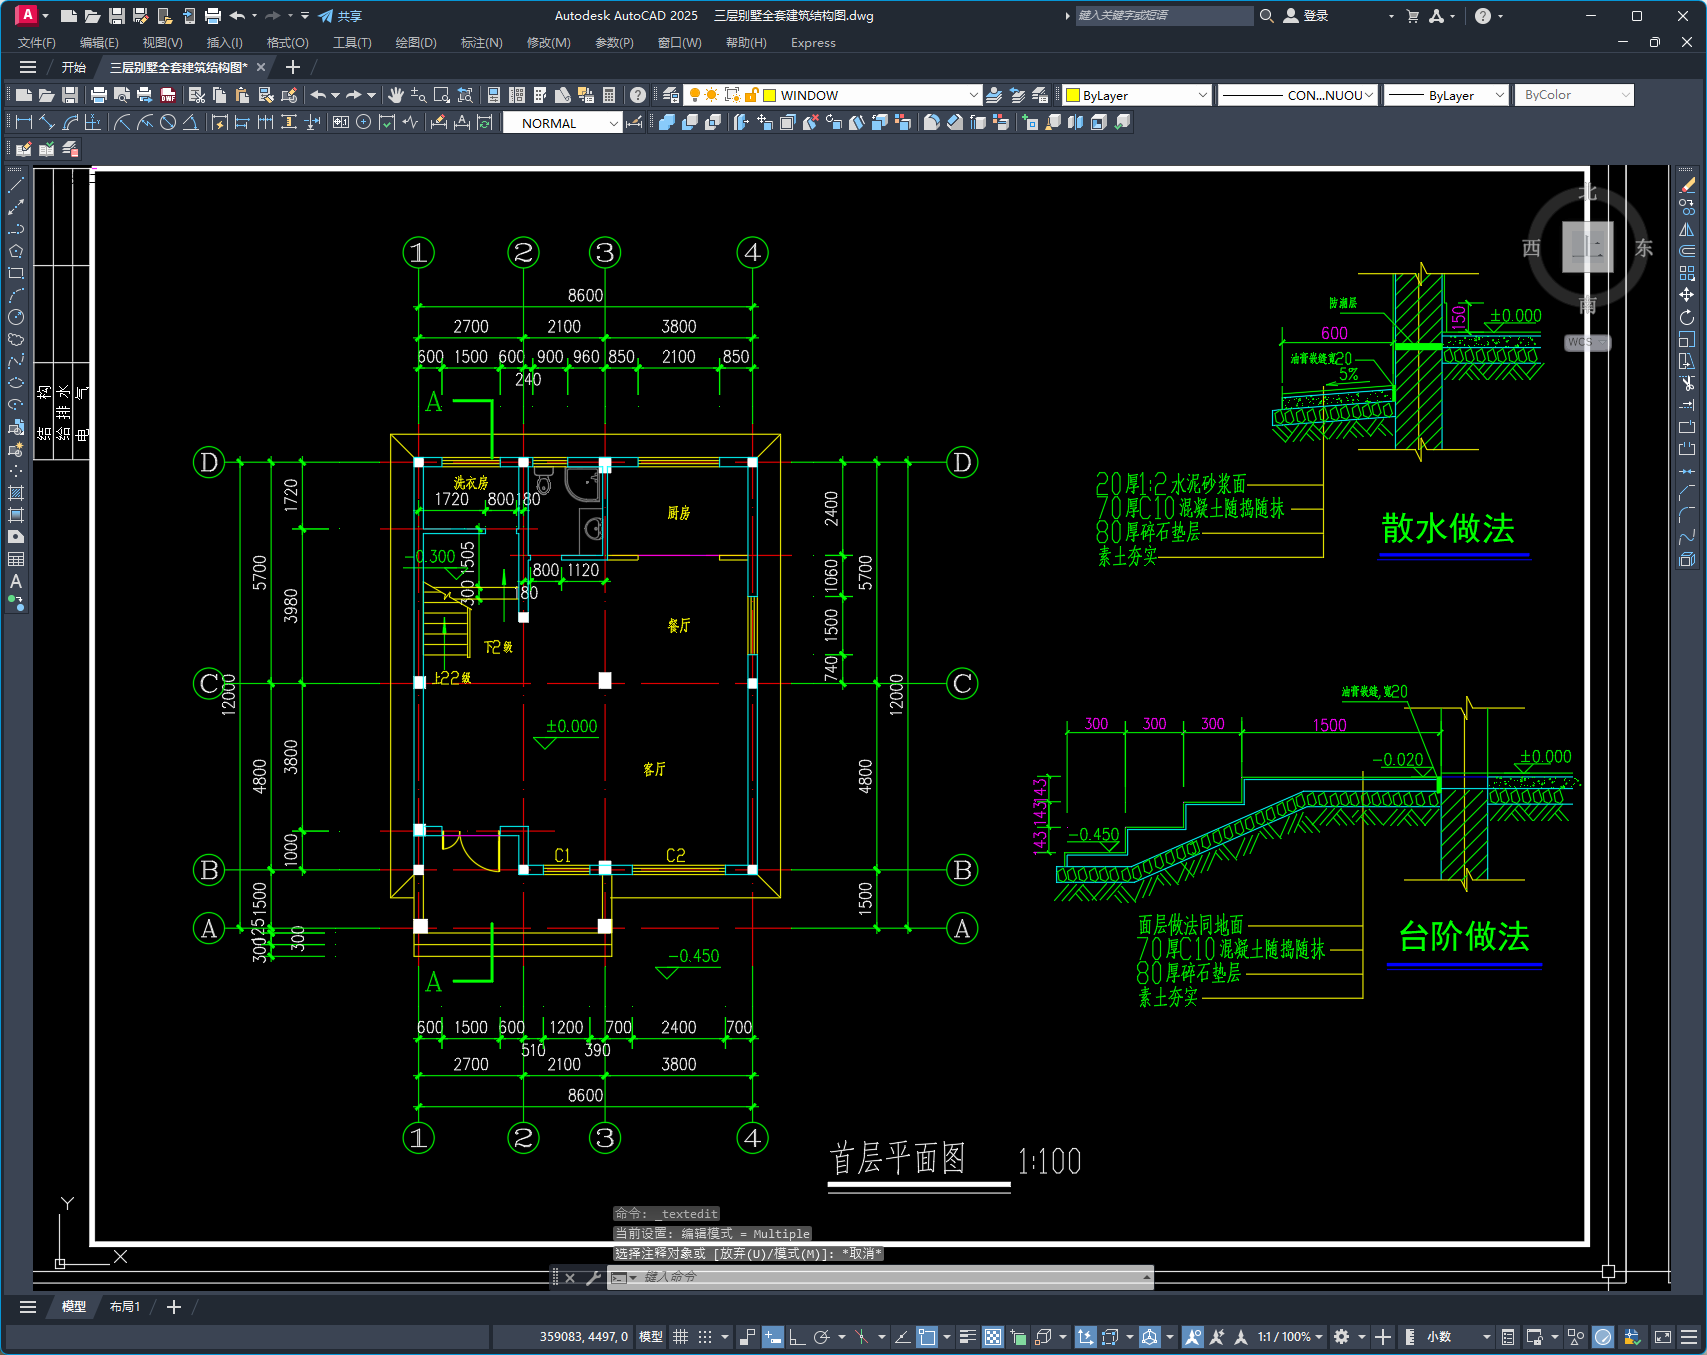The image size is (1707, 1355).
Task: Click the diameter dimension tool icon
Action: point(168,122)
